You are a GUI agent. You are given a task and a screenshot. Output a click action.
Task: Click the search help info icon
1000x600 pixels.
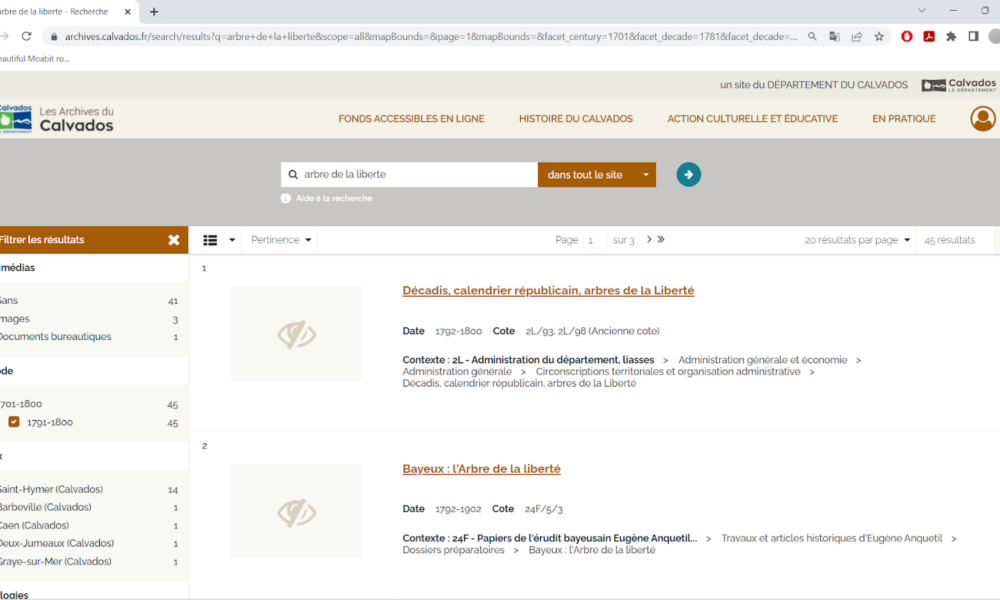tap(286, 198)
